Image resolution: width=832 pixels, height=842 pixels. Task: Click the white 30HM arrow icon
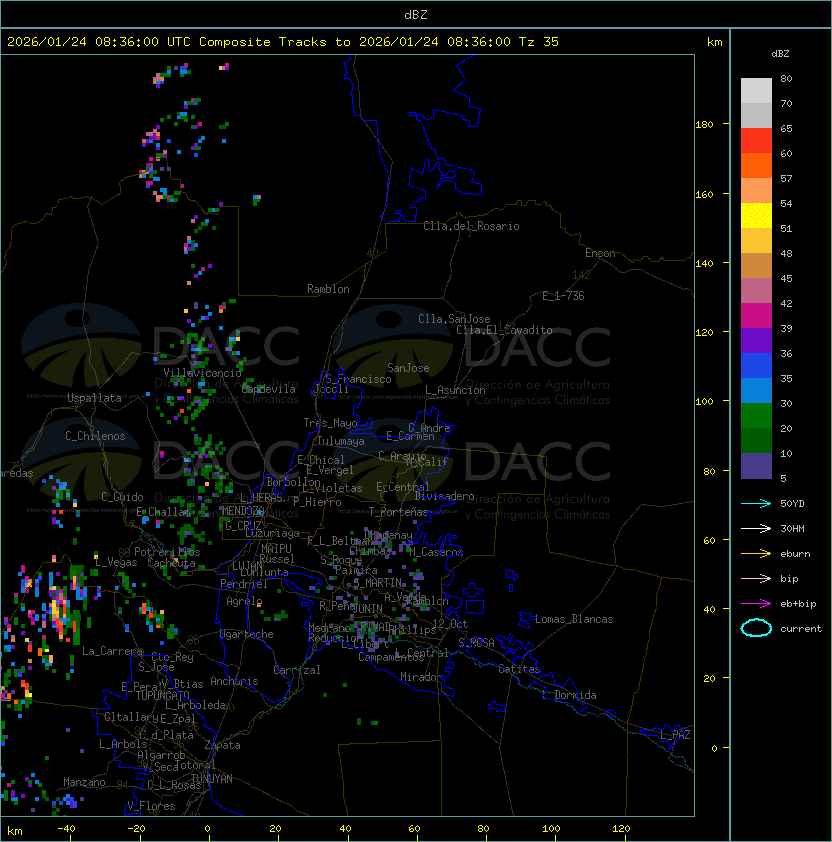pyautogui.click(x=756, y=528)
